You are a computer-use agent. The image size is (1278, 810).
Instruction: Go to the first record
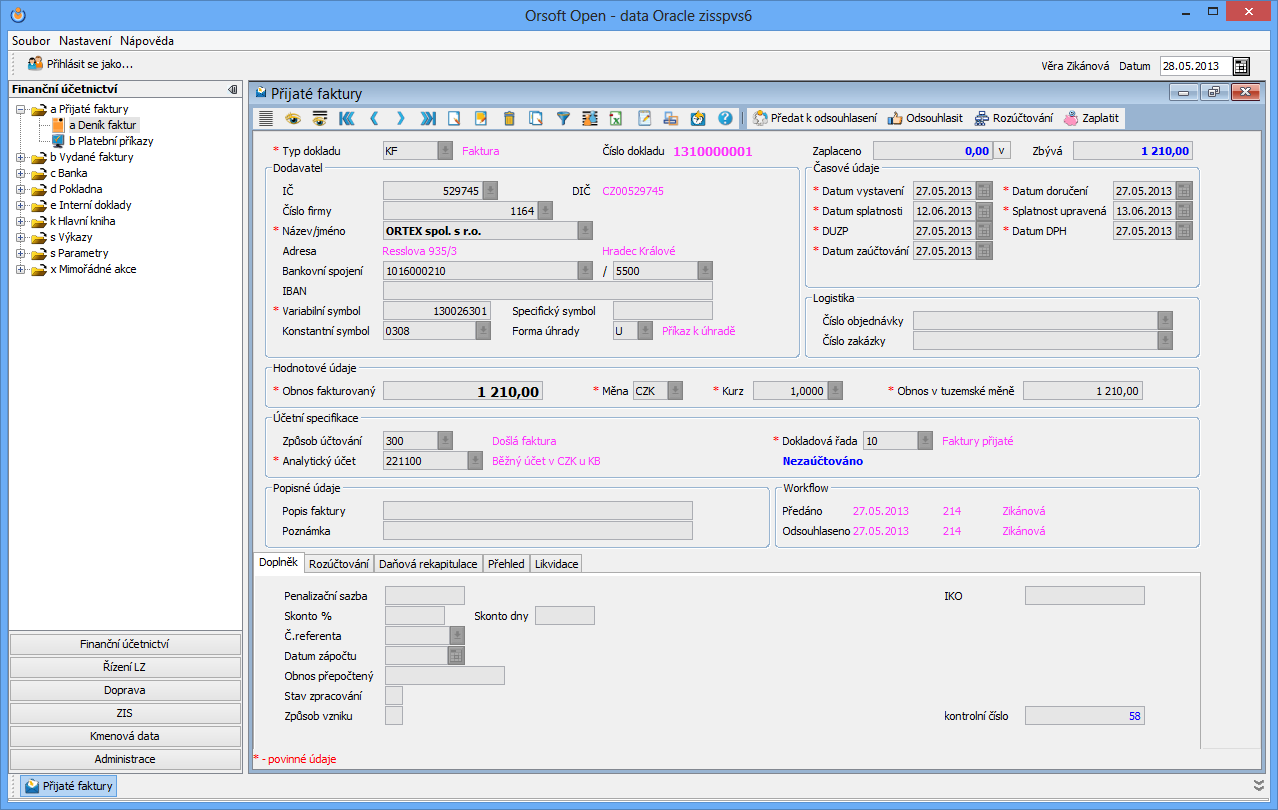[347, 118]
